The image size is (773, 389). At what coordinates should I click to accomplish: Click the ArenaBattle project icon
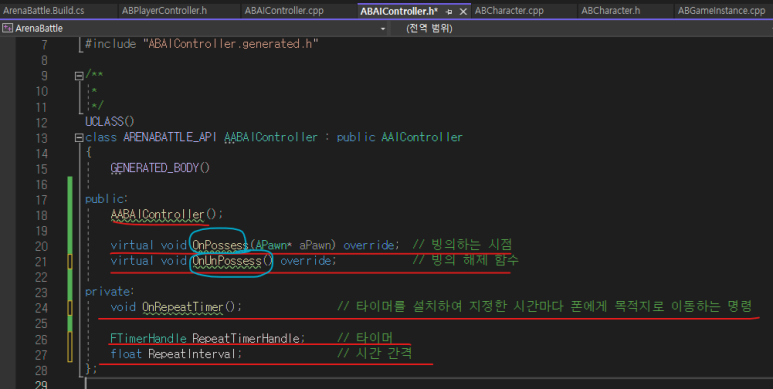click(7, 28)
